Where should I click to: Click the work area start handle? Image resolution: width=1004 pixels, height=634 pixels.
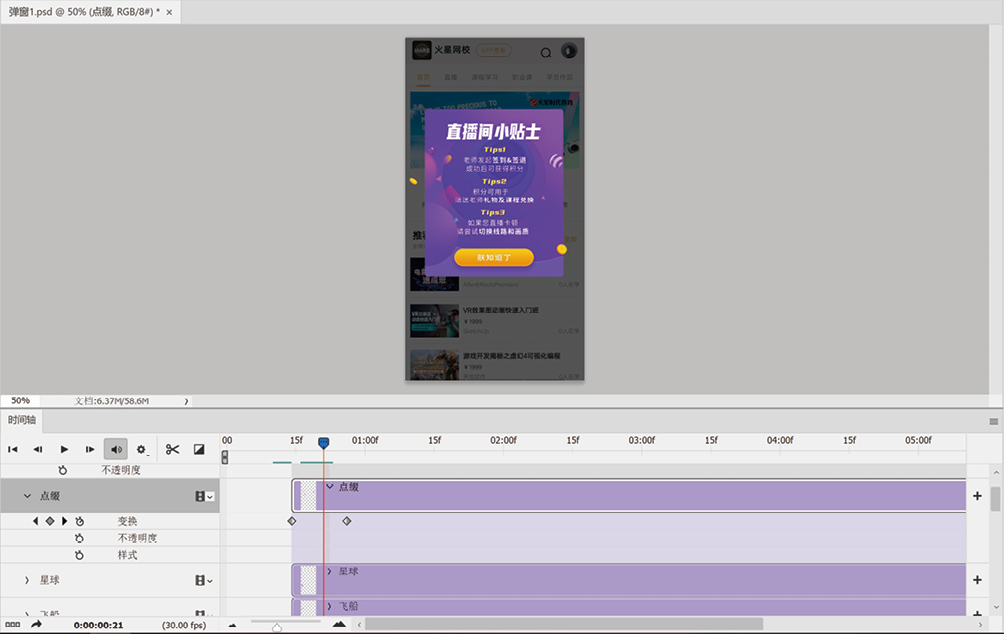click(x=225, y=457)
